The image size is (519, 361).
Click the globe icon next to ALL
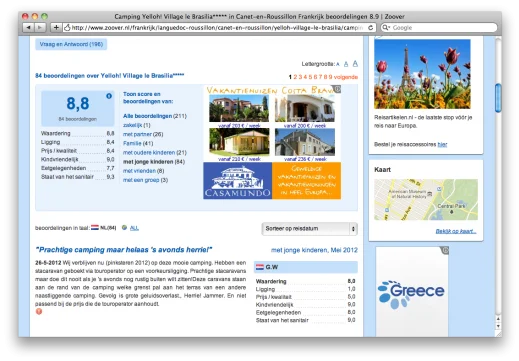click(x=124, y=228)
